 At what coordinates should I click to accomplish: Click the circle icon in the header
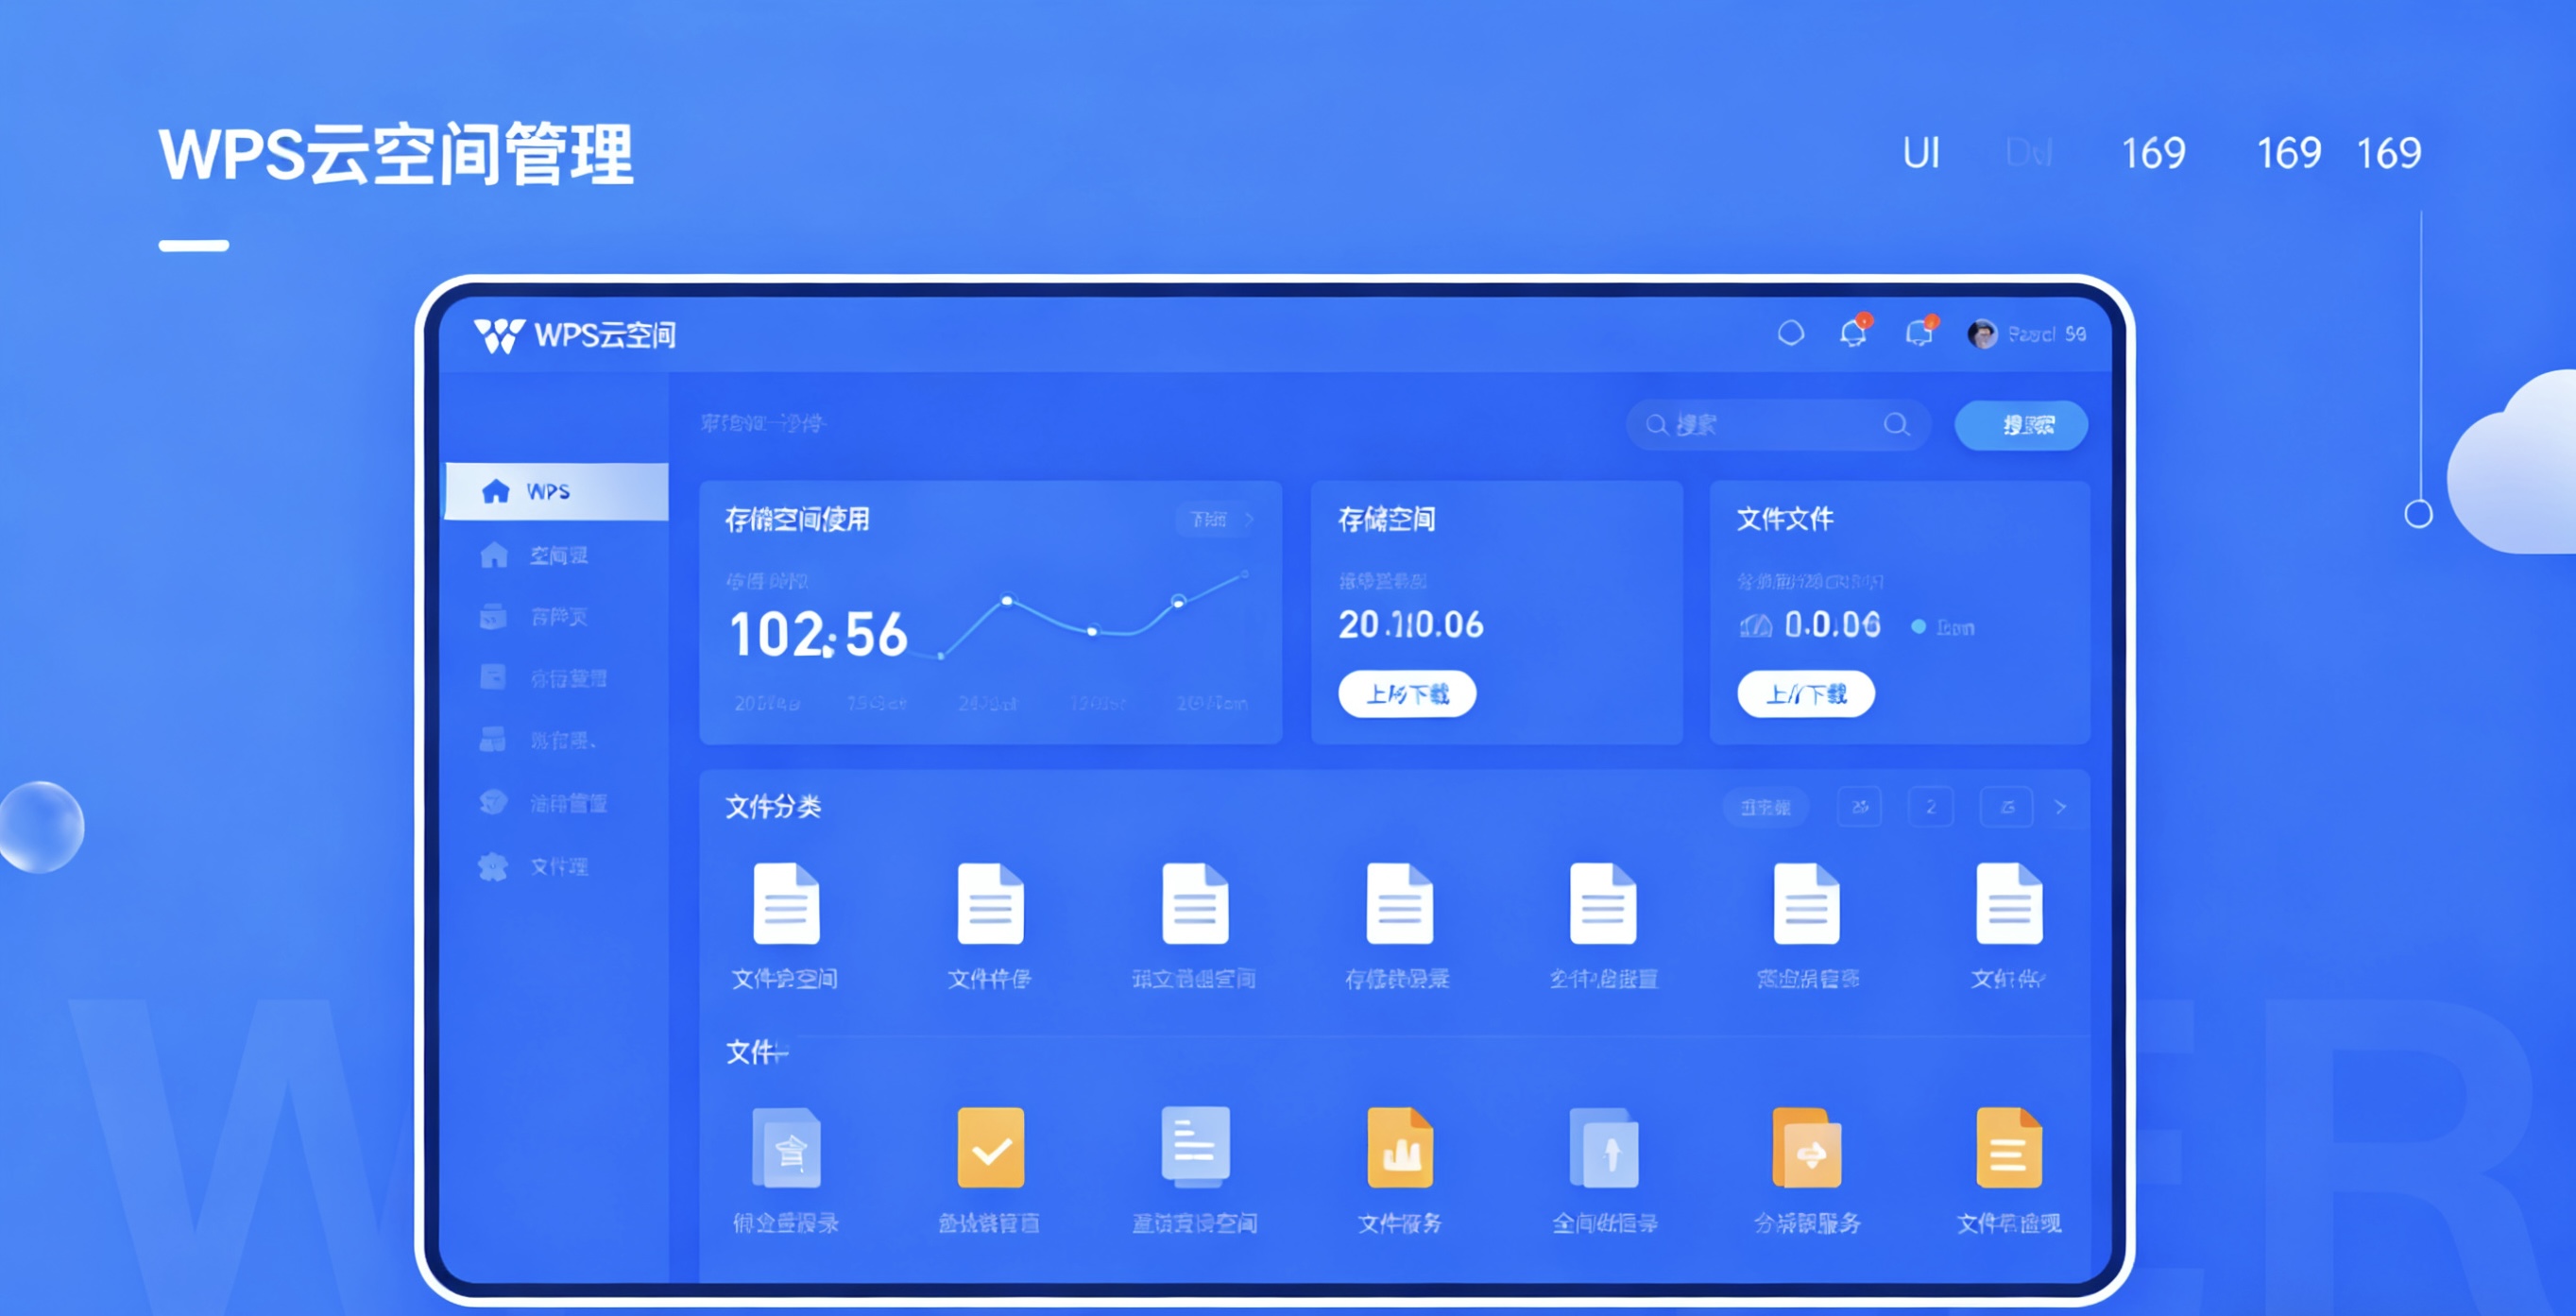(x=1790, y=333)
